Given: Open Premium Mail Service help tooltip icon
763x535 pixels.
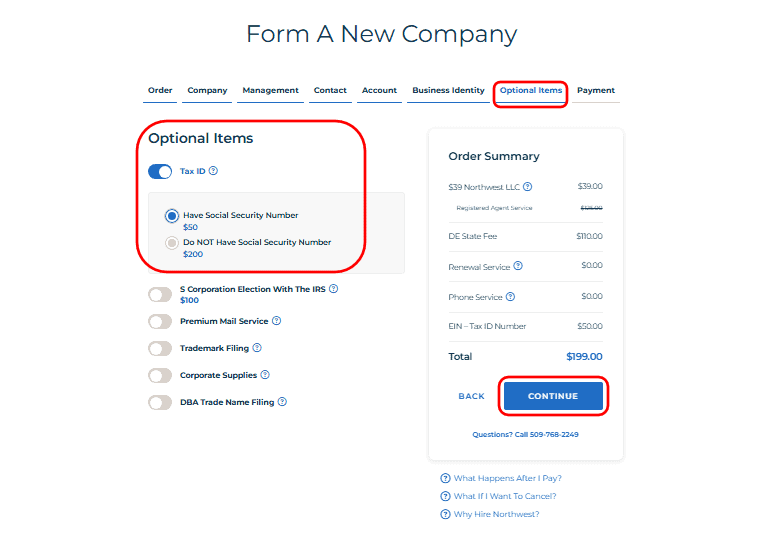Looking at the screenshot, I should point(277,321).
